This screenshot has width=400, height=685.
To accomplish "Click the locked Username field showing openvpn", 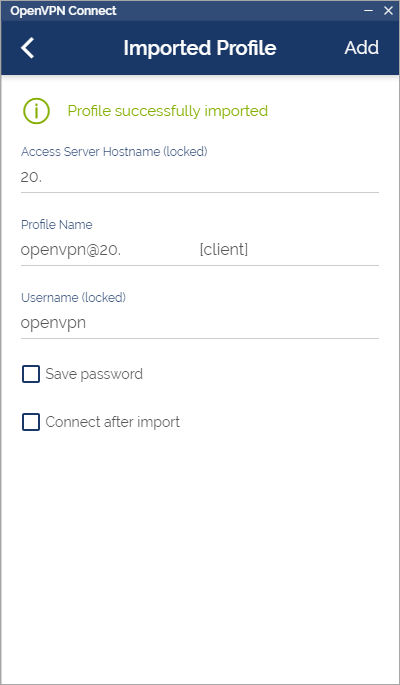I will [200, 323].
